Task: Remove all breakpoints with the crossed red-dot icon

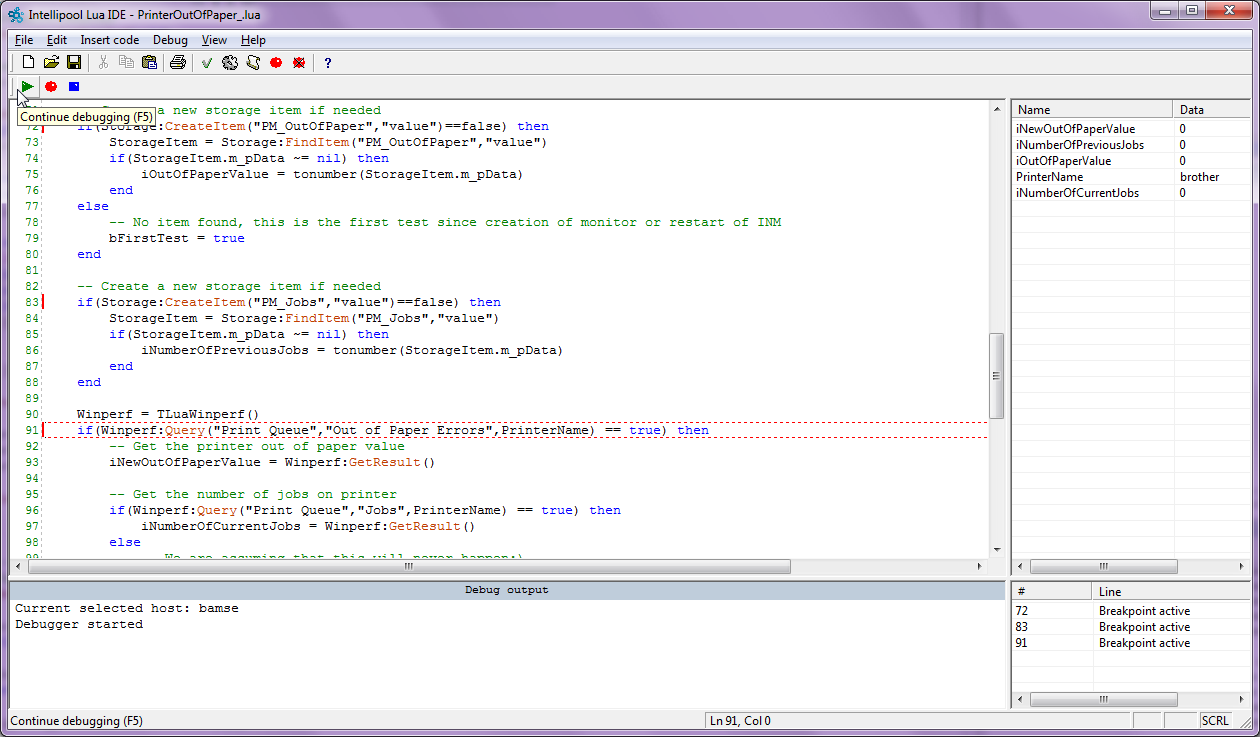Action: 298,62
